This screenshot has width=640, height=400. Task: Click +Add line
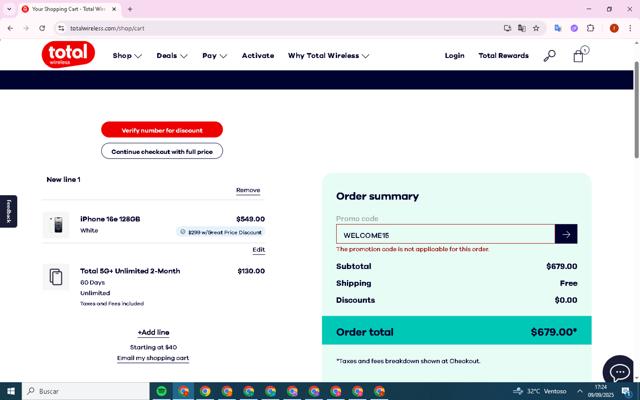(x=153, y=332)
